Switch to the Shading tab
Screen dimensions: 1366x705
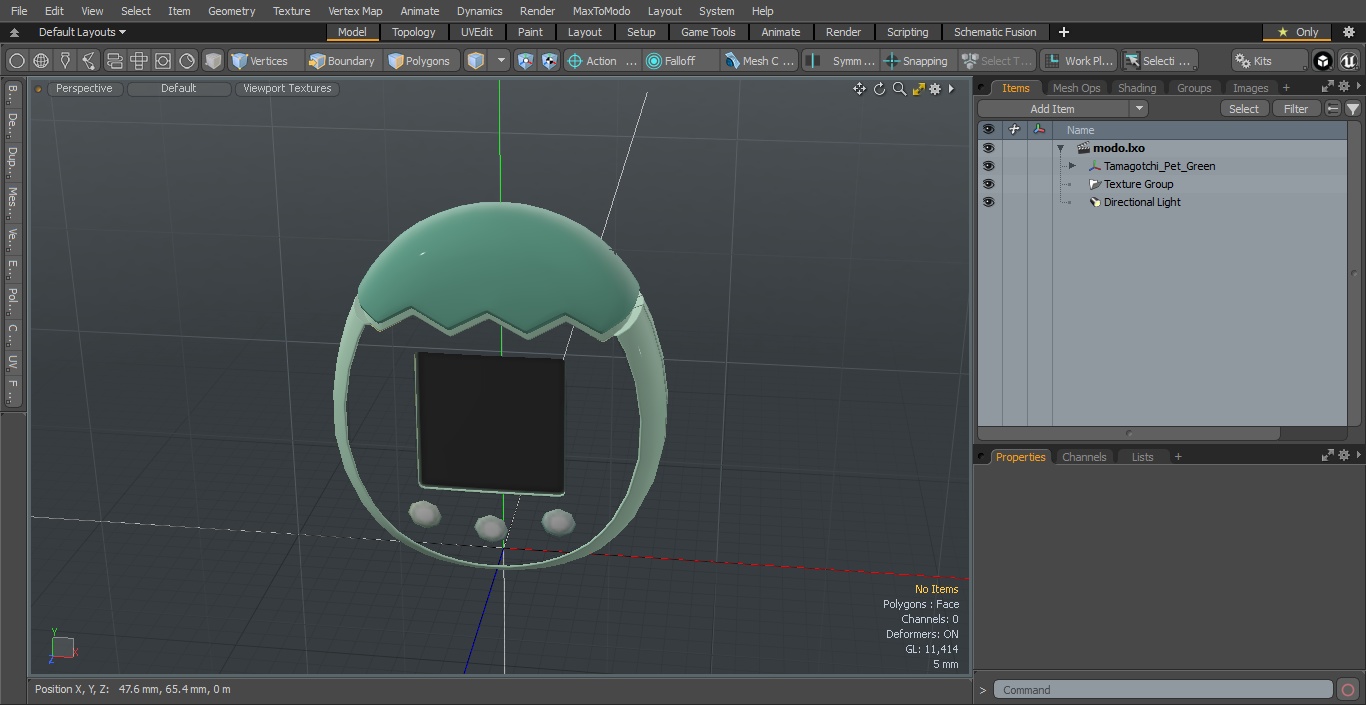coord(1137,88)
